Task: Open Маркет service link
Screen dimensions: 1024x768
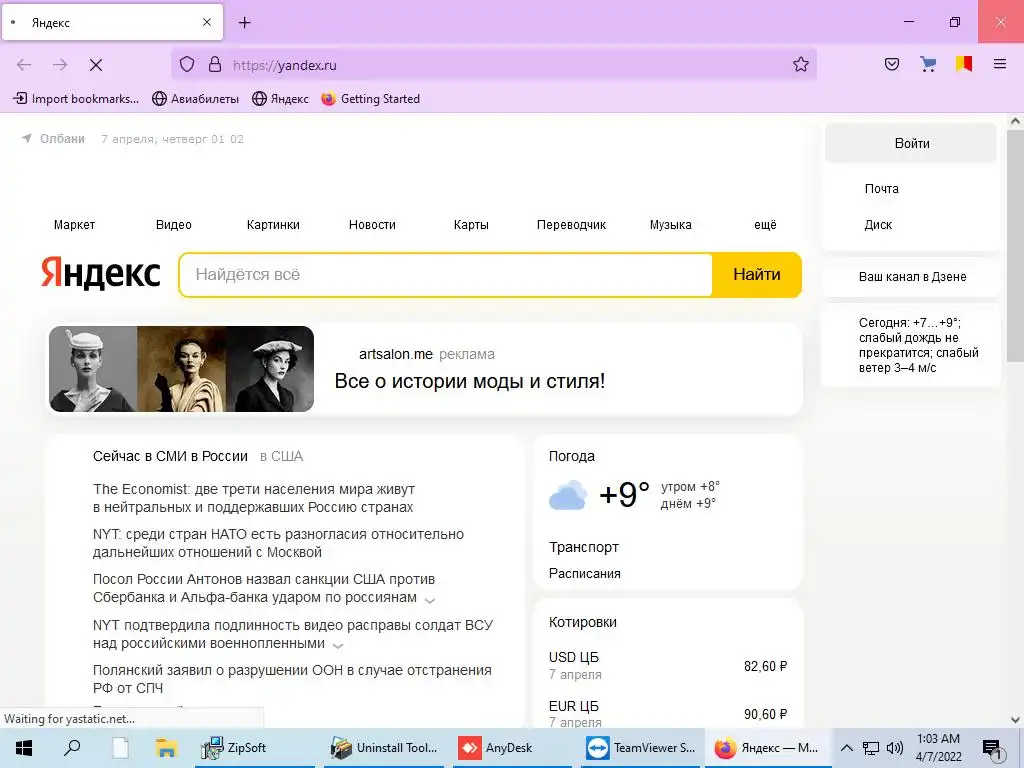Action: pyautogui.click(x=74, y=225)
